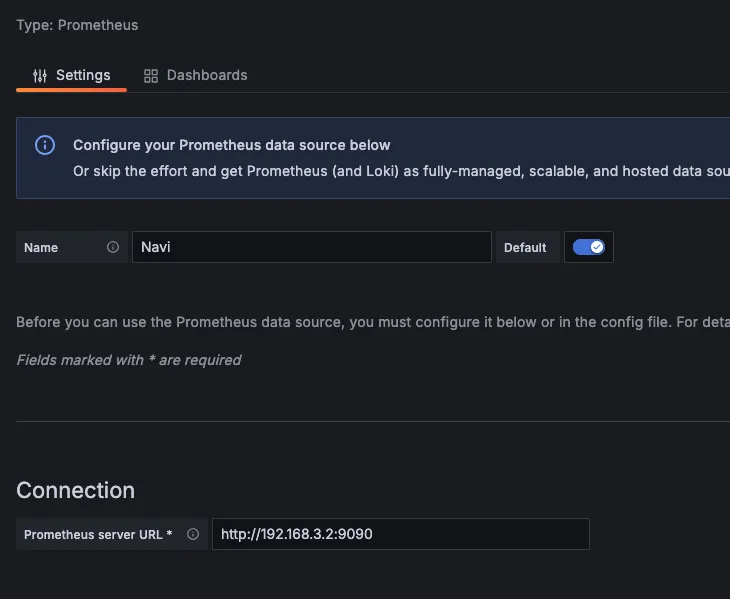Click the 'Before you can use the Prometheus' paragraph

373,322
